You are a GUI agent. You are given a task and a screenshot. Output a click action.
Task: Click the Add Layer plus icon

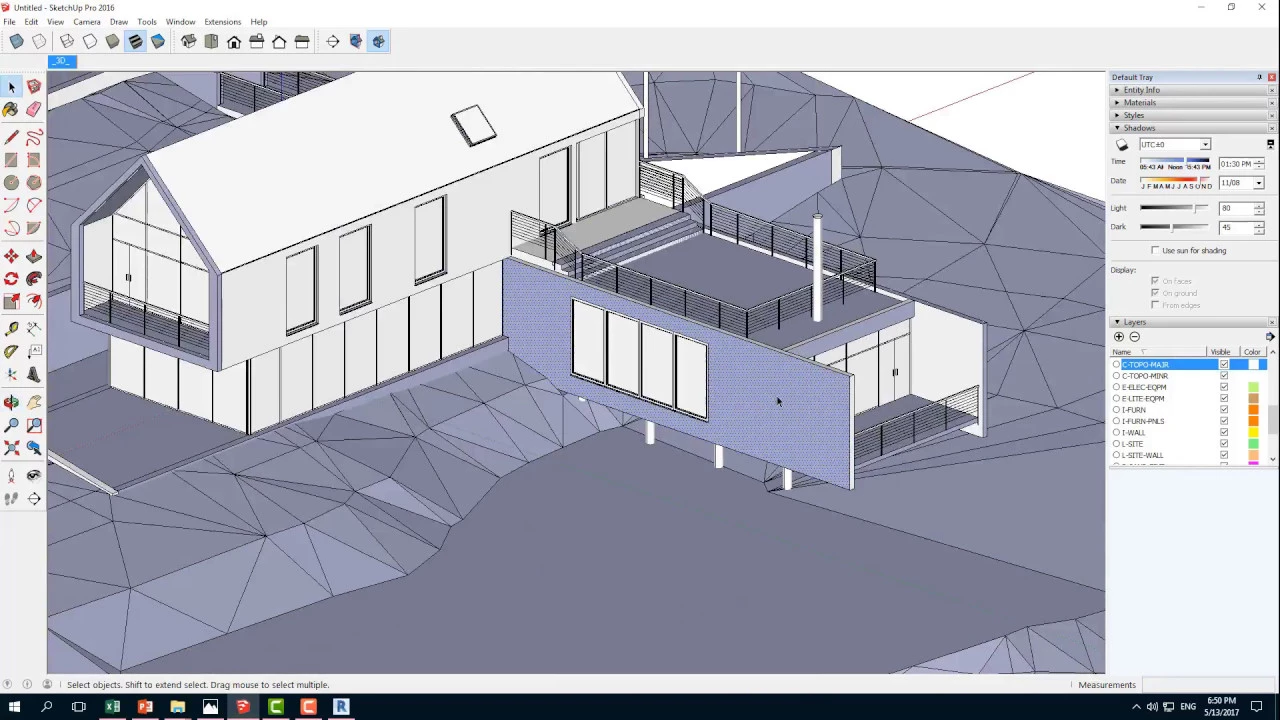1119,337
